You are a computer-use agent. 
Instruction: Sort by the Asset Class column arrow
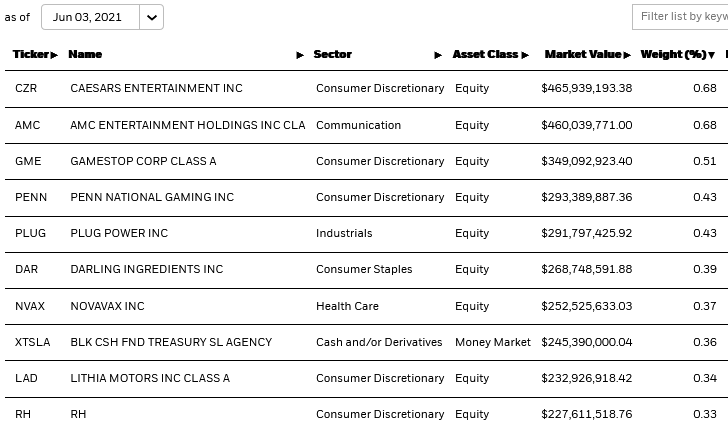point(525,55)
